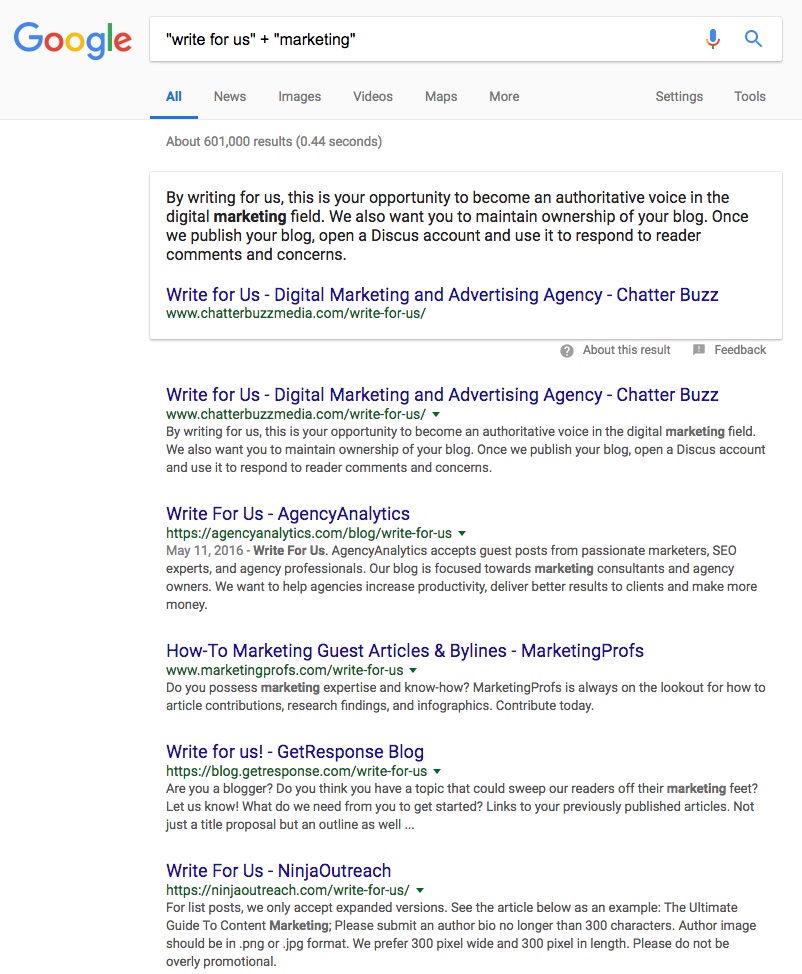Image resolution: width=802 pixels, height=974 pixels.
Task: Click the featured snippet paragraph text
Action: (457, 226)
